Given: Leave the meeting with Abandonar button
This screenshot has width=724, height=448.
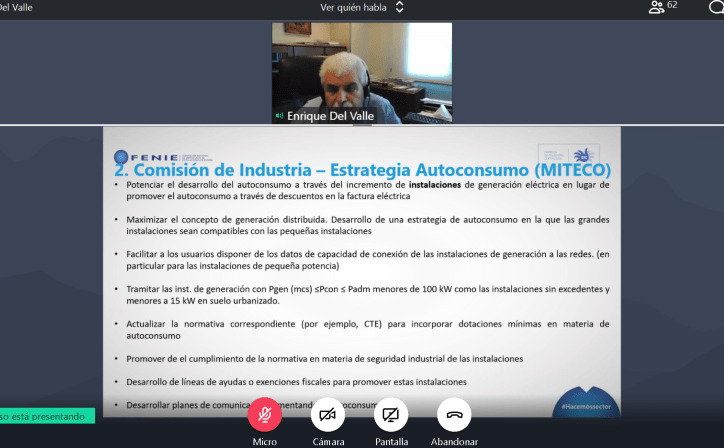Looking at the screenshot, I should click(454, 414).
